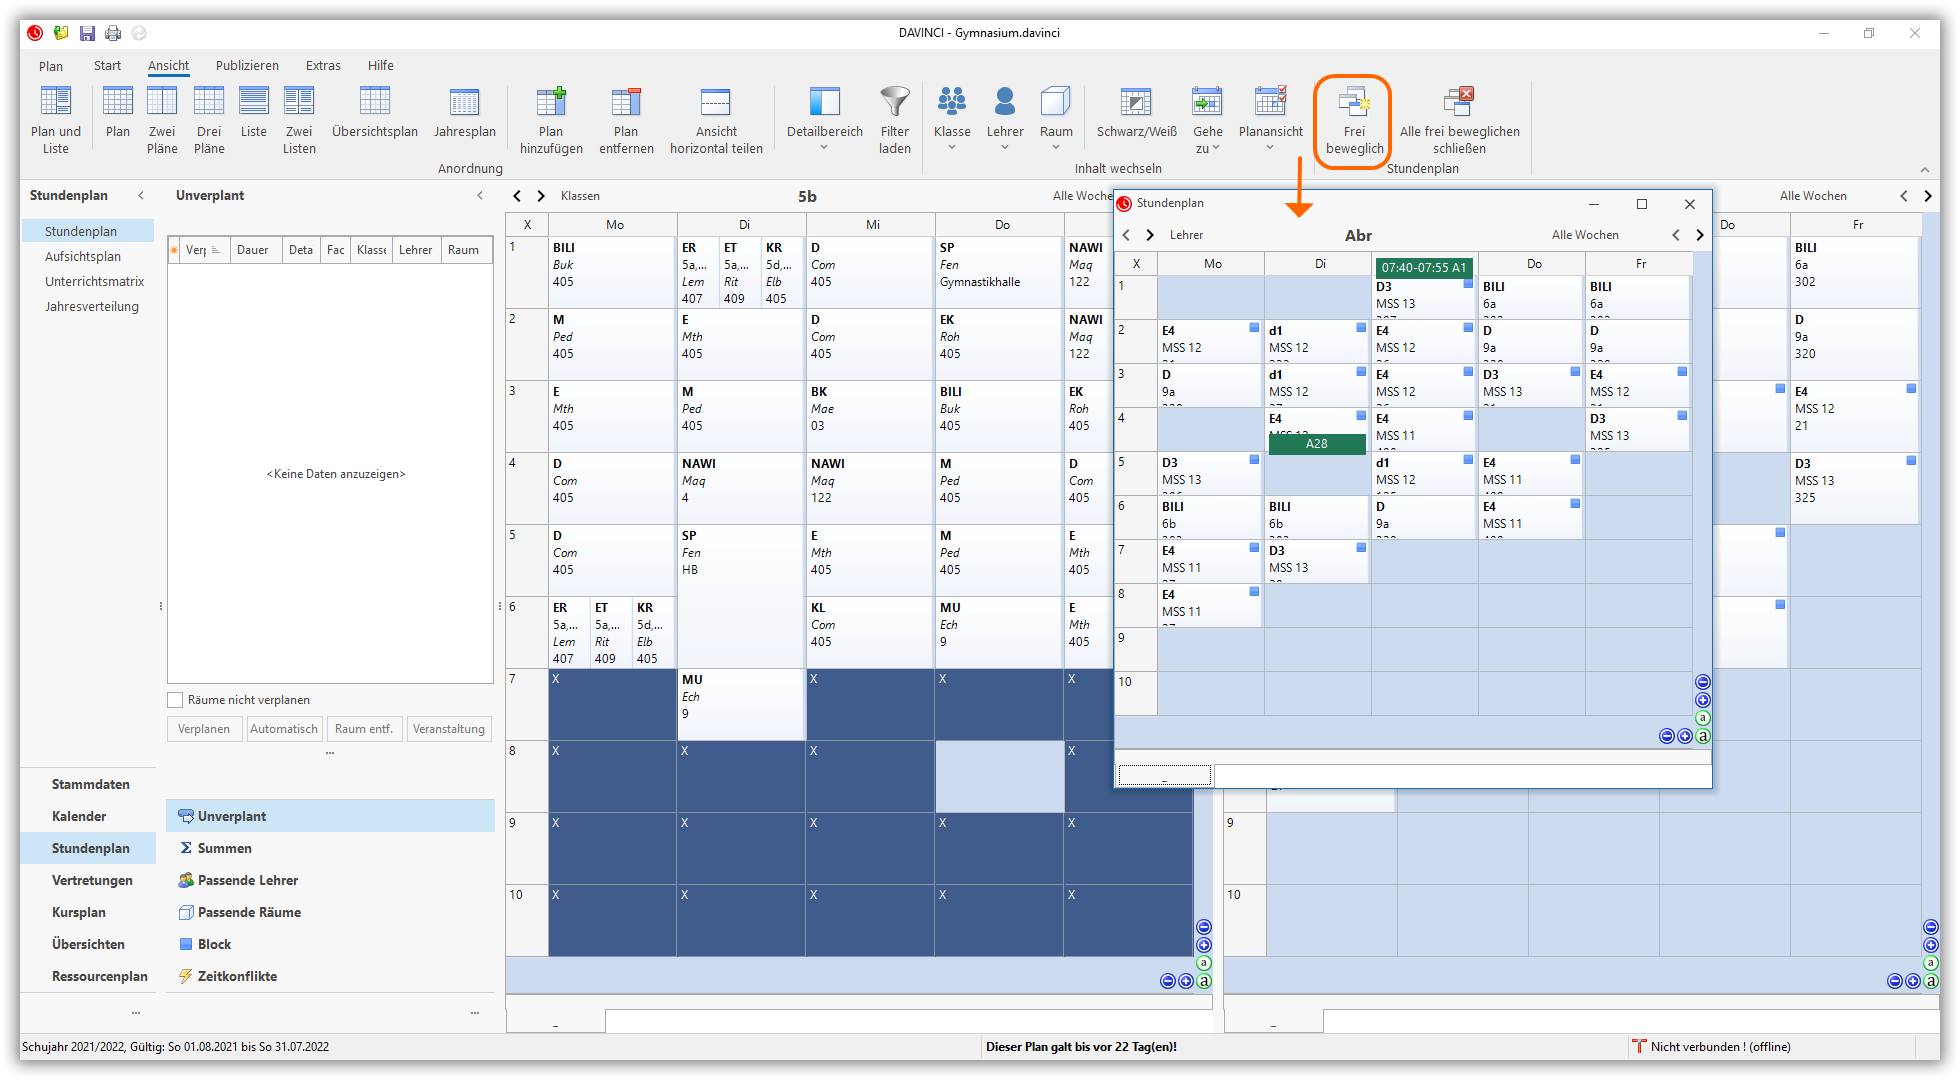Click the Filter laden funnel icon
Viewport: 1960px width, 1080px height.
[894, 102]
